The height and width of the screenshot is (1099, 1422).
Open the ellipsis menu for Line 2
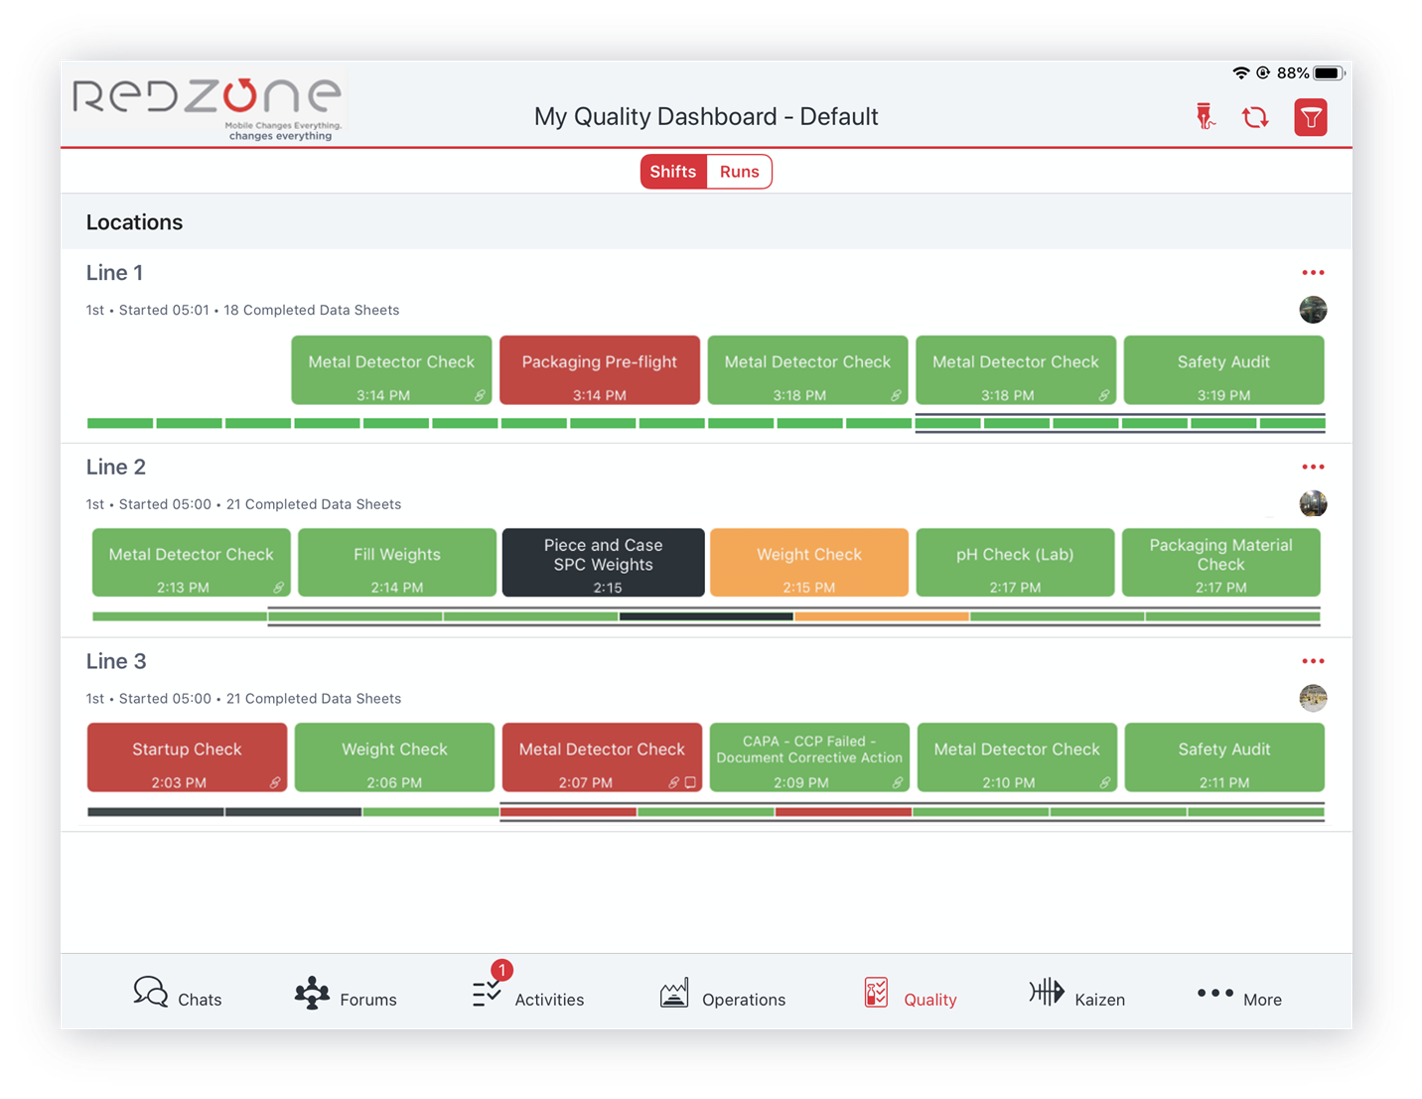click(1314, 465)
